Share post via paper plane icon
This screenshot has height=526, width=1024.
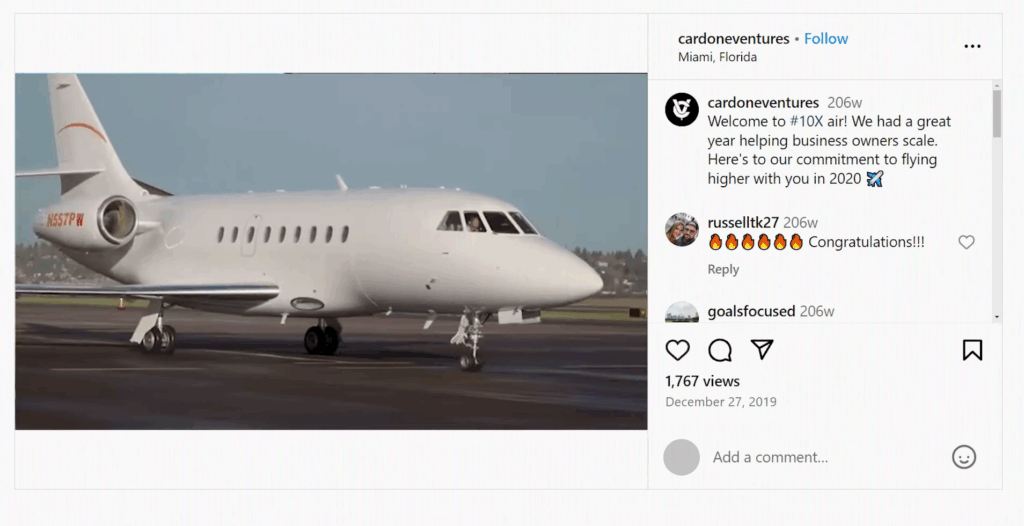762,349
